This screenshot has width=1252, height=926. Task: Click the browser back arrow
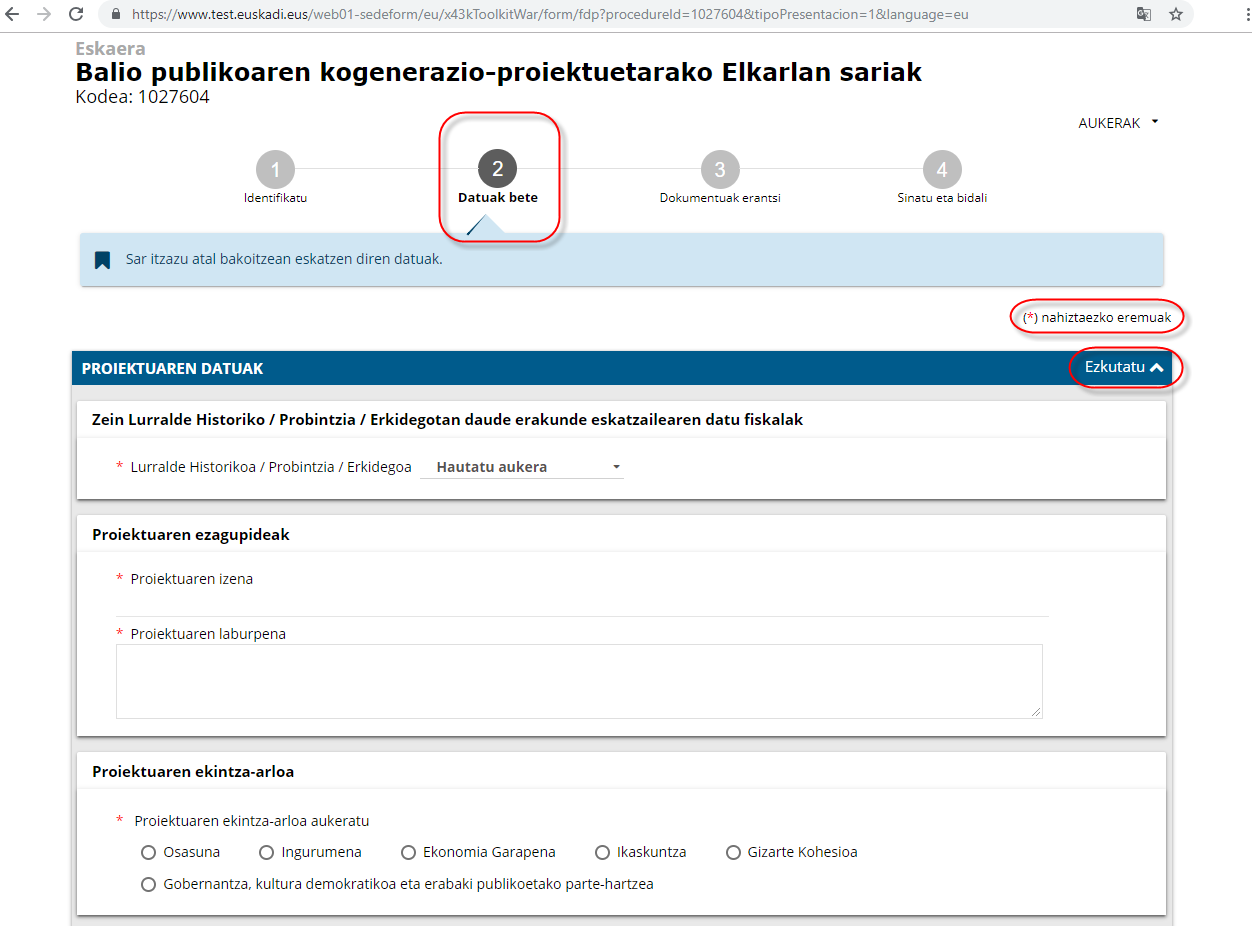pos(13,14)
